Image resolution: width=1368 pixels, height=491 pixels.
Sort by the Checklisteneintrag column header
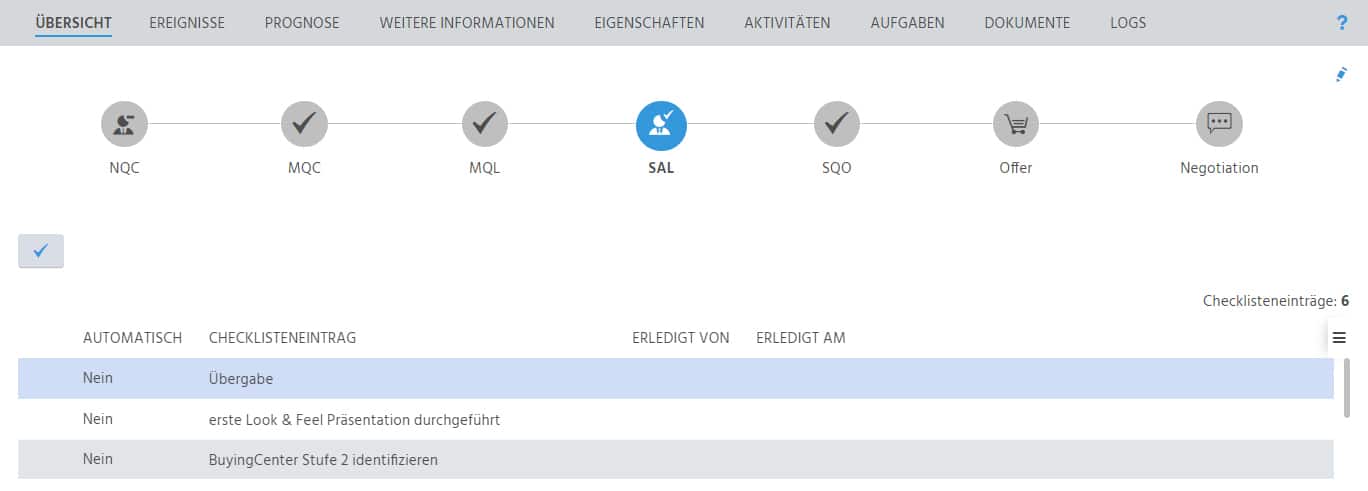pyautogui.click(x=283, y=338)
